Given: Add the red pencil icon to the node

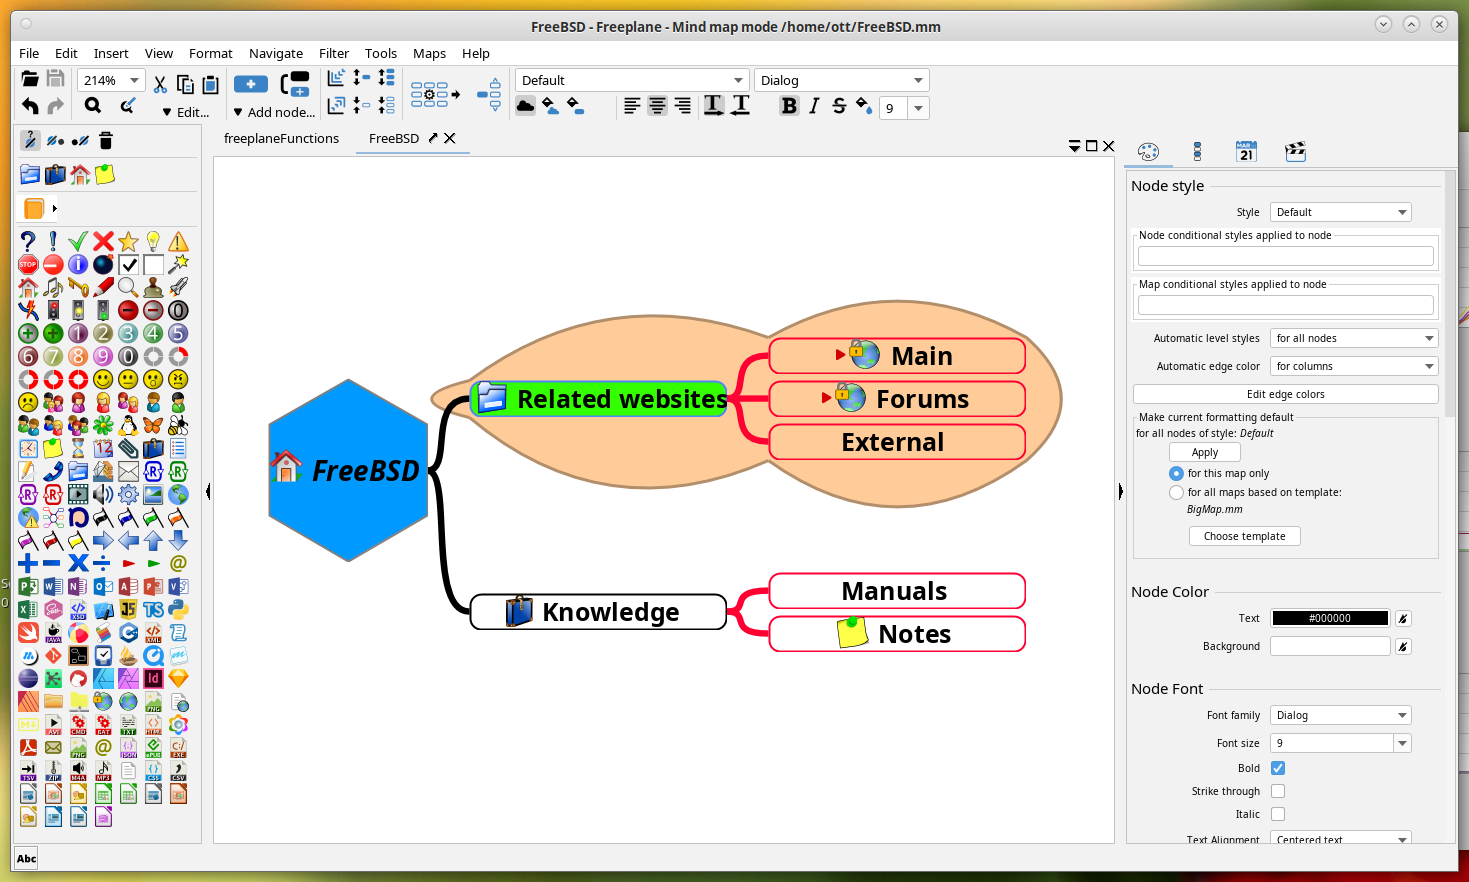Looking at the screenshot, I should tap(103, 287).
